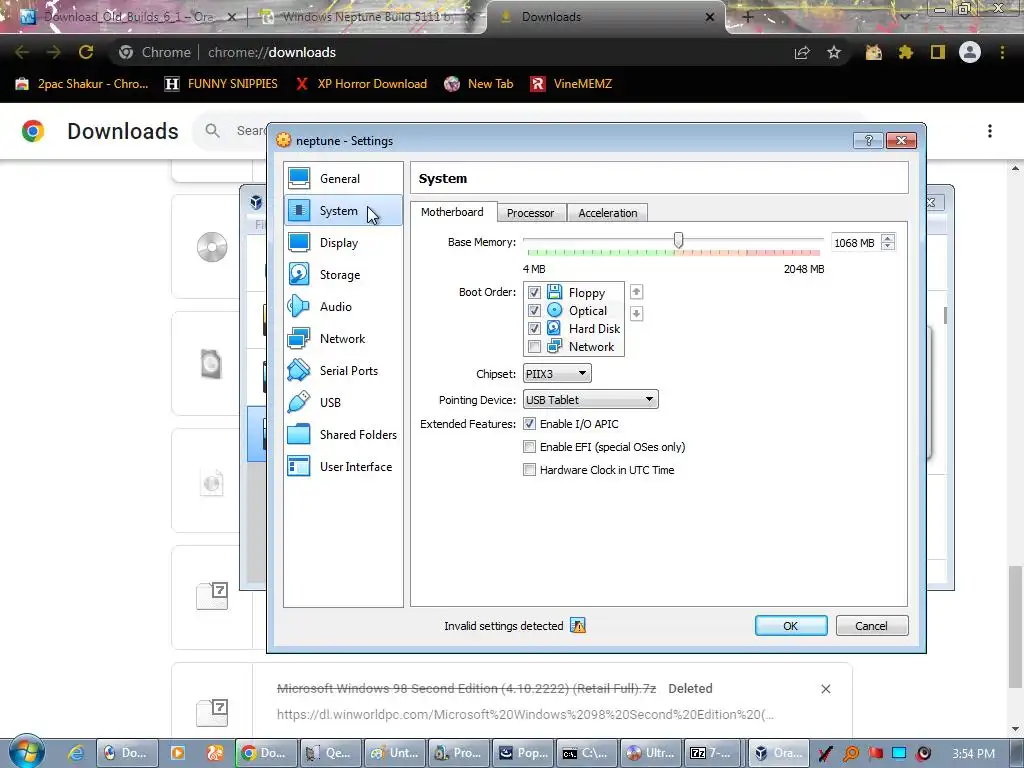Open a new browser tab plus button
The height and width of the screenshot is (768, 1024).
tap(748, 17)
